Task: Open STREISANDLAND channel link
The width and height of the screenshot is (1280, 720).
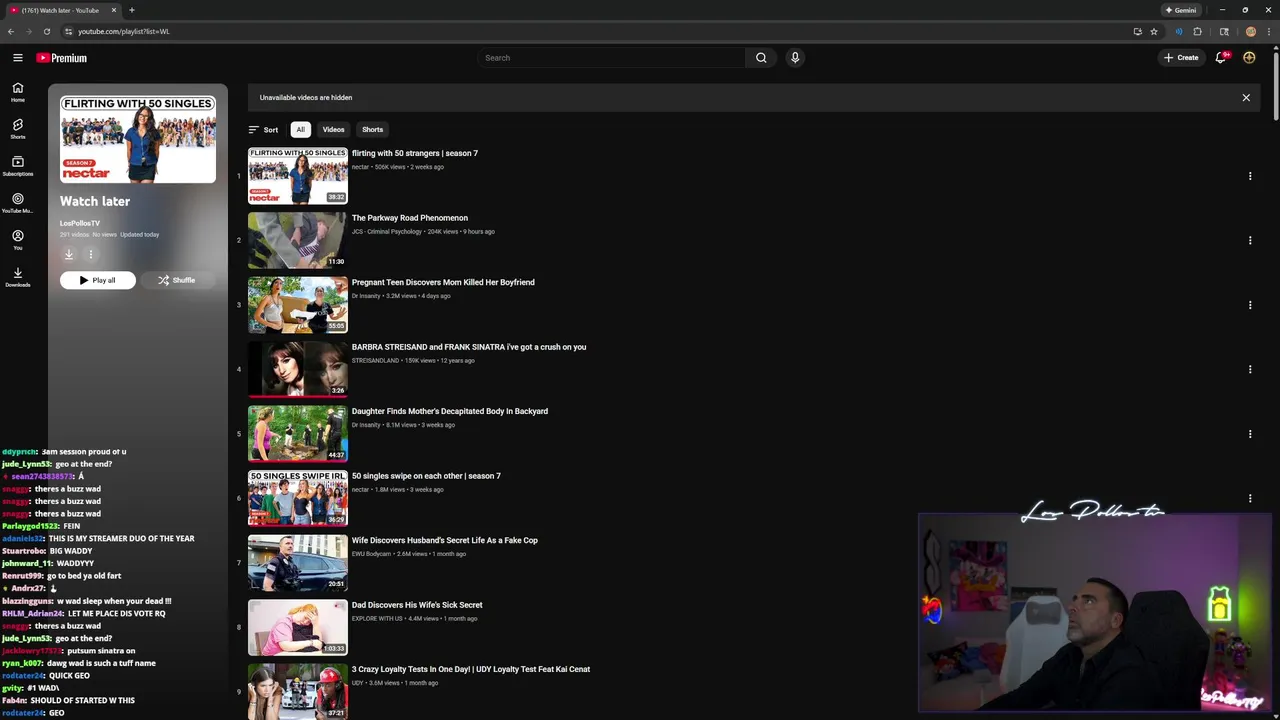Action: (x=375, y=361)
